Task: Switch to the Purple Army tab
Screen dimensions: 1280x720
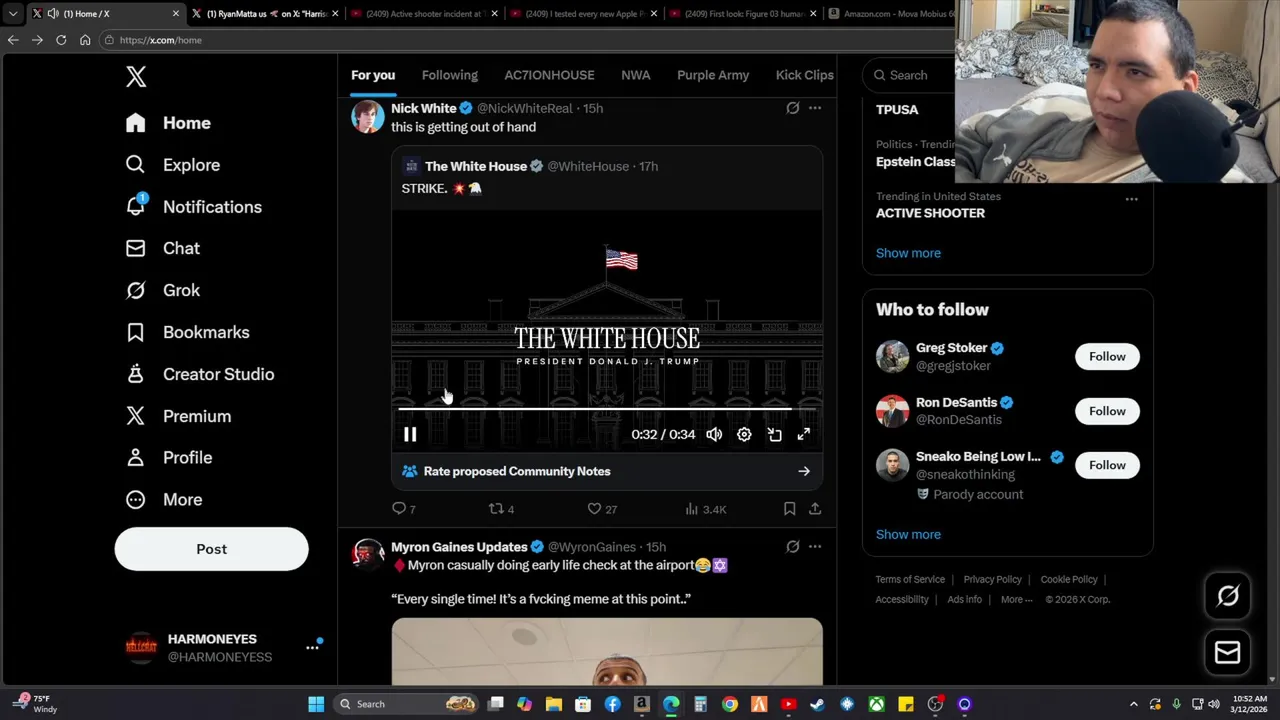Action: (x=713, y=75)
